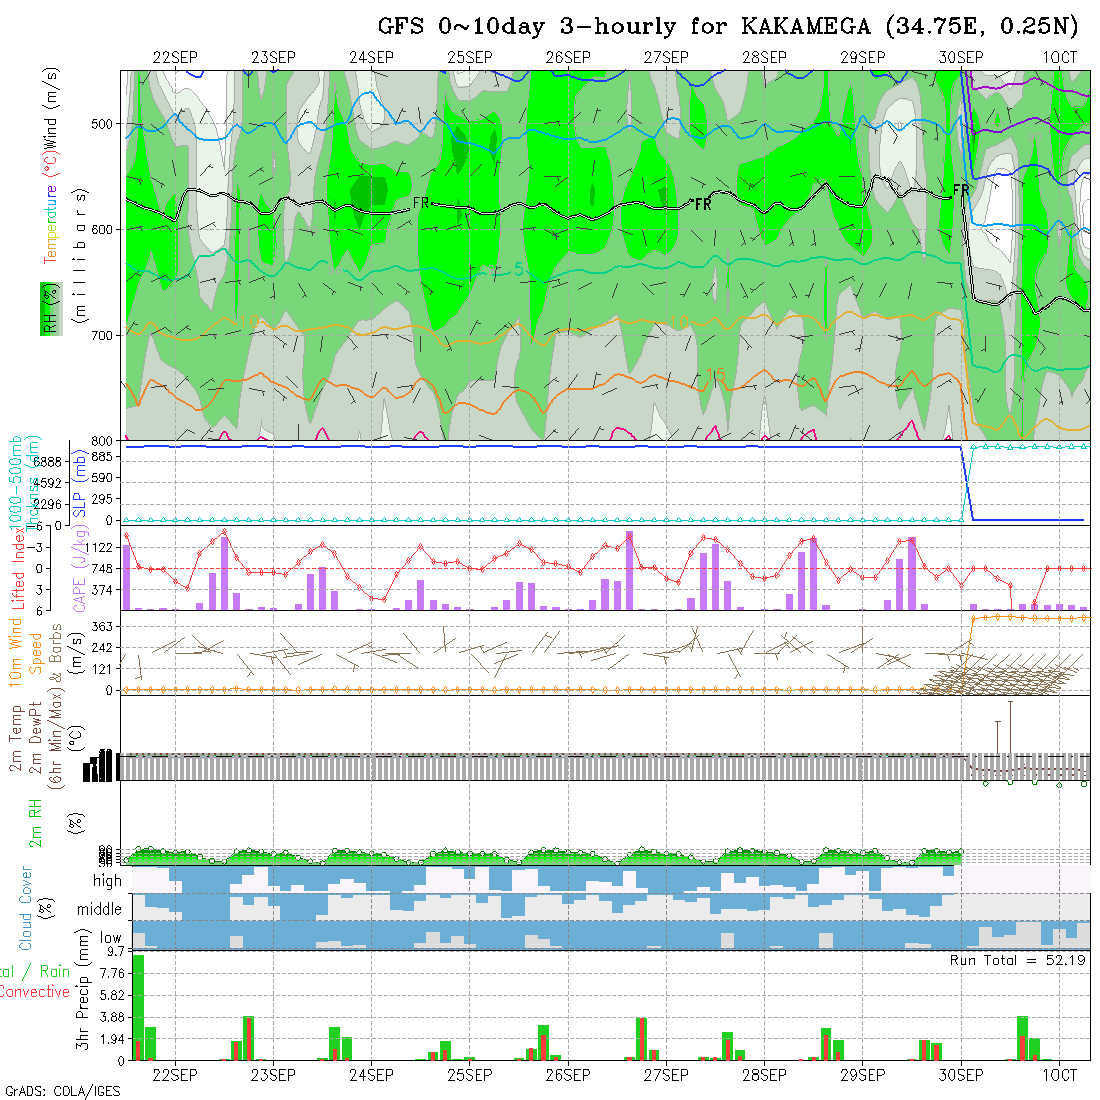
Task: Select the 'high' cloud cover row label
Action: click(x=107, y=881)
